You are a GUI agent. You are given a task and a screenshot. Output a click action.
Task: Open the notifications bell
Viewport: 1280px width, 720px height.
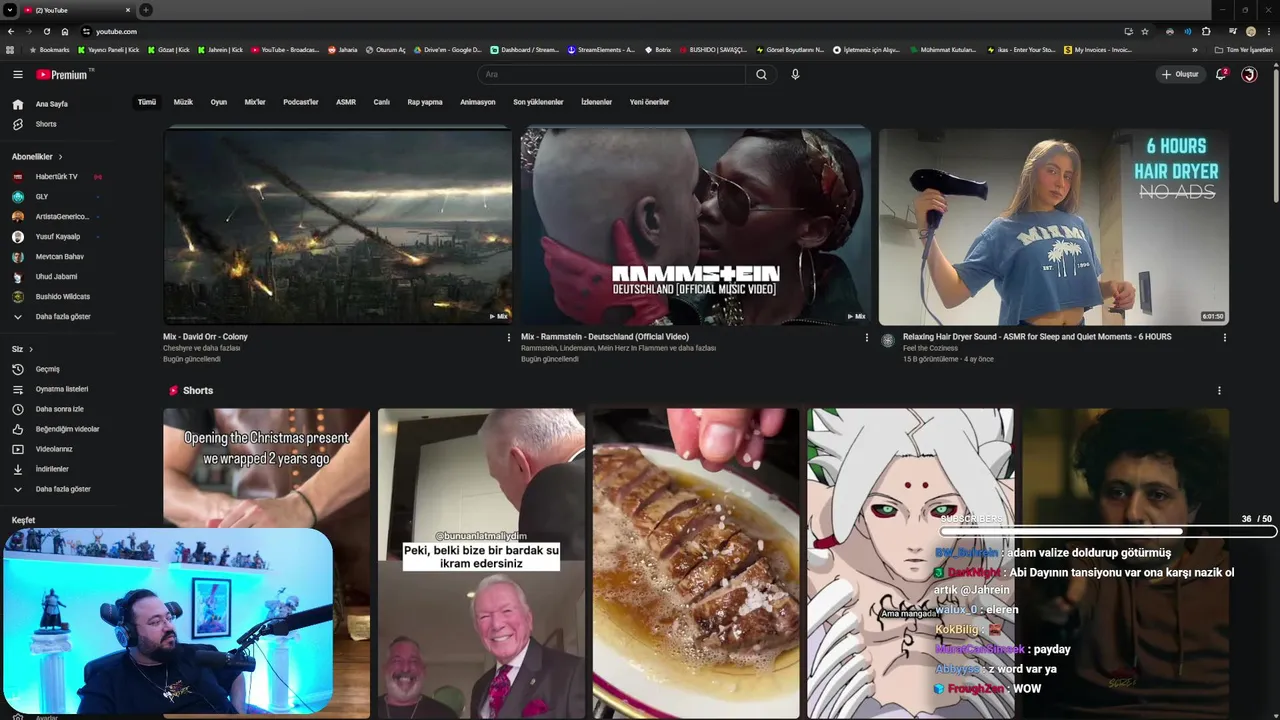(1221, 74)
